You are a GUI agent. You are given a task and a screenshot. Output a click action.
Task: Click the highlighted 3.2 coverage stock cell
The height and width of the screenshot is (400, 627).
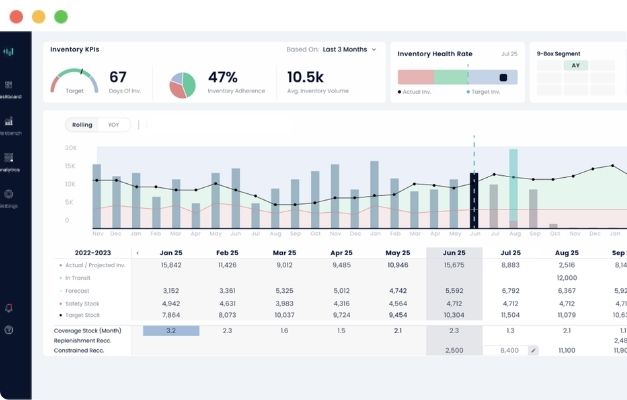171,331
